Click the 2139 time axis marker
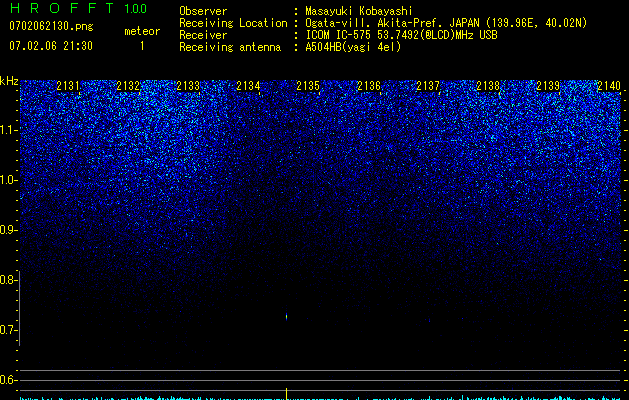The image size is (629, 400). pos(548,86)
